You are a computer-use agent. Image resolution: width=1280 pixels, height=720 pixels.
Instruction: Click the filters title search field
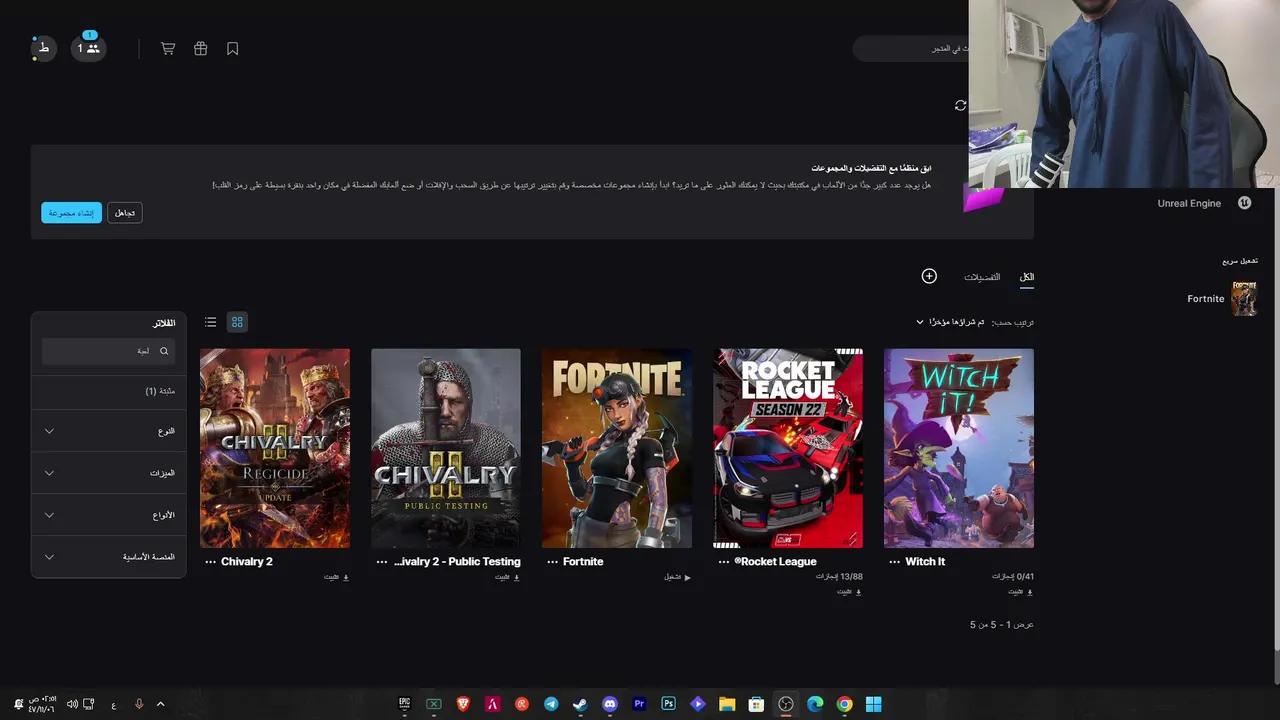click(x=108, y=351)
